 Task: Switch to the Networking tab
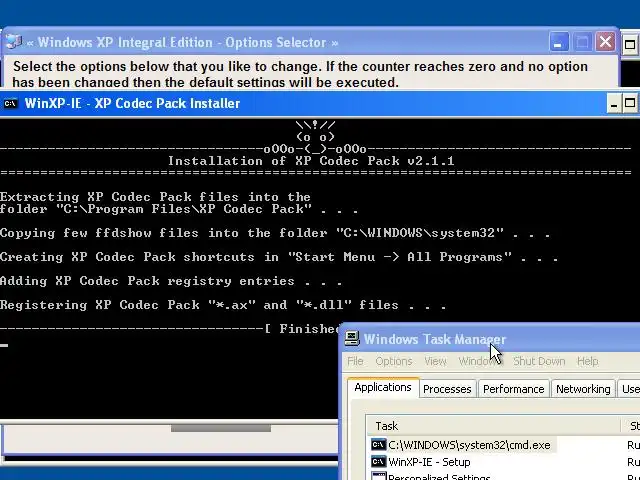coord(583,389)
